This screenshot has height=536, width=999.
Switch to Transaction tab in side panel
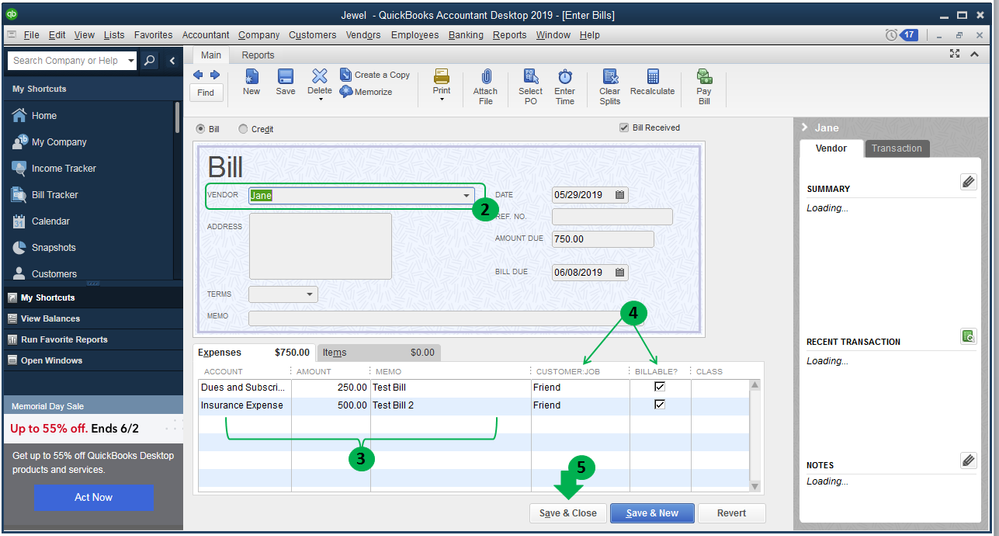point(896,148)
